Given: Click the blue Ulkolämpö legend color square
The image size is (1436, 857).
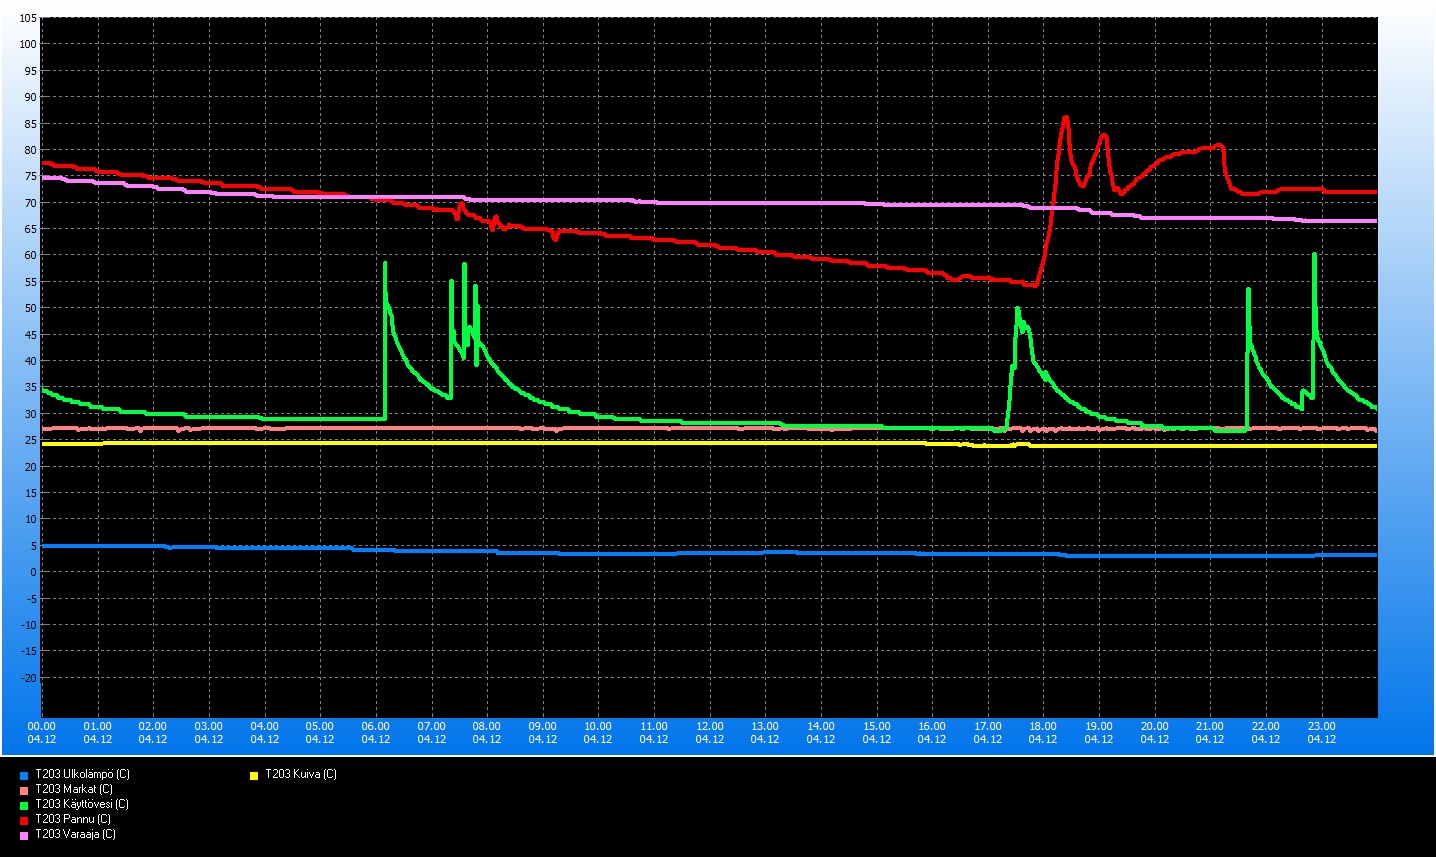Looking at the screenshot, I should coord(23,776).
